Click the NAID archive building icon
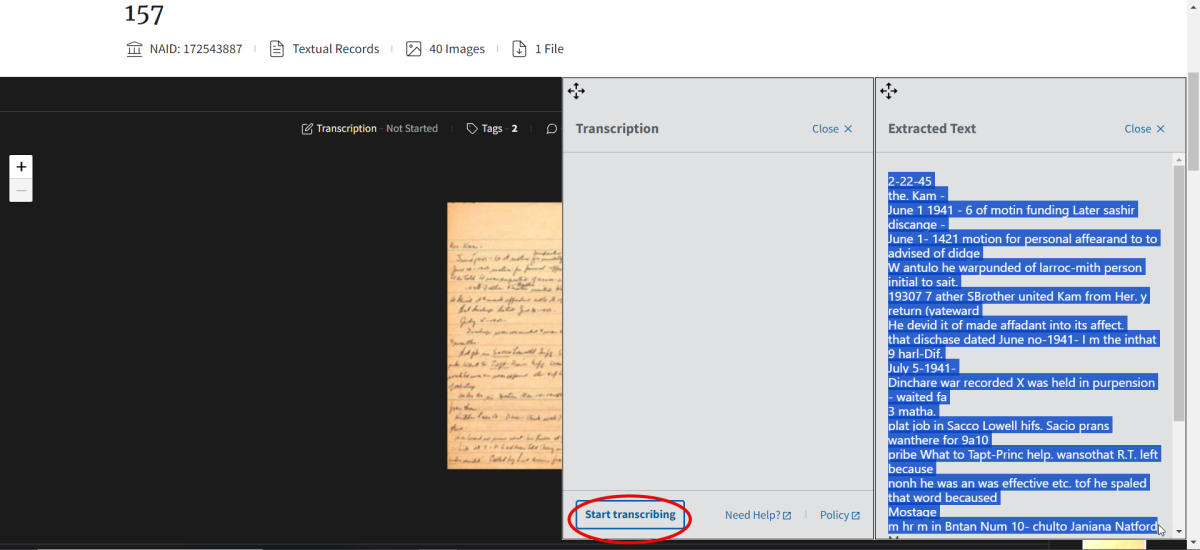This screenshot has width=1200, height=550. (x=135, y=49)
